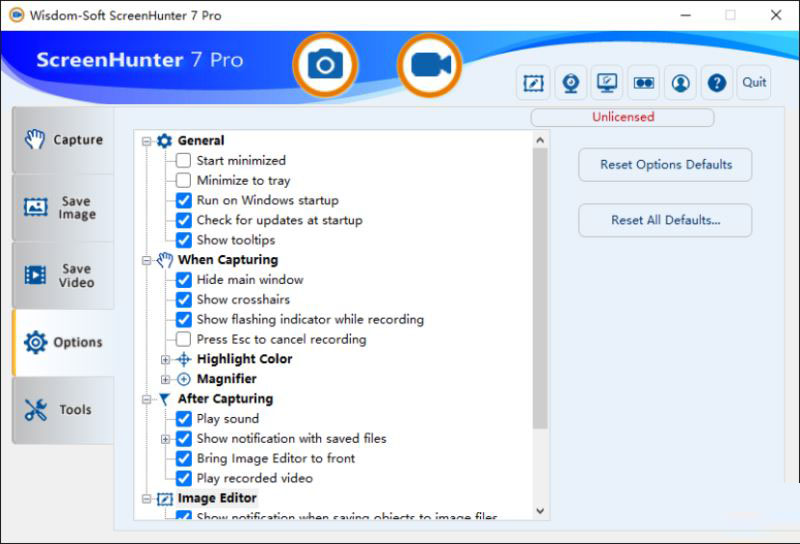Toggle Show notification with saved files checkbox
The width and height of the screenshot is (800, 544).
(x=183, y=439)
